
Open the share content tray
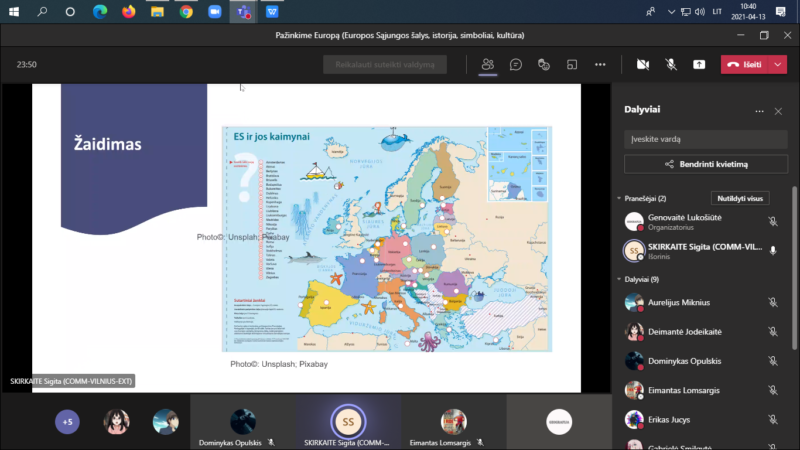point(699,64)
